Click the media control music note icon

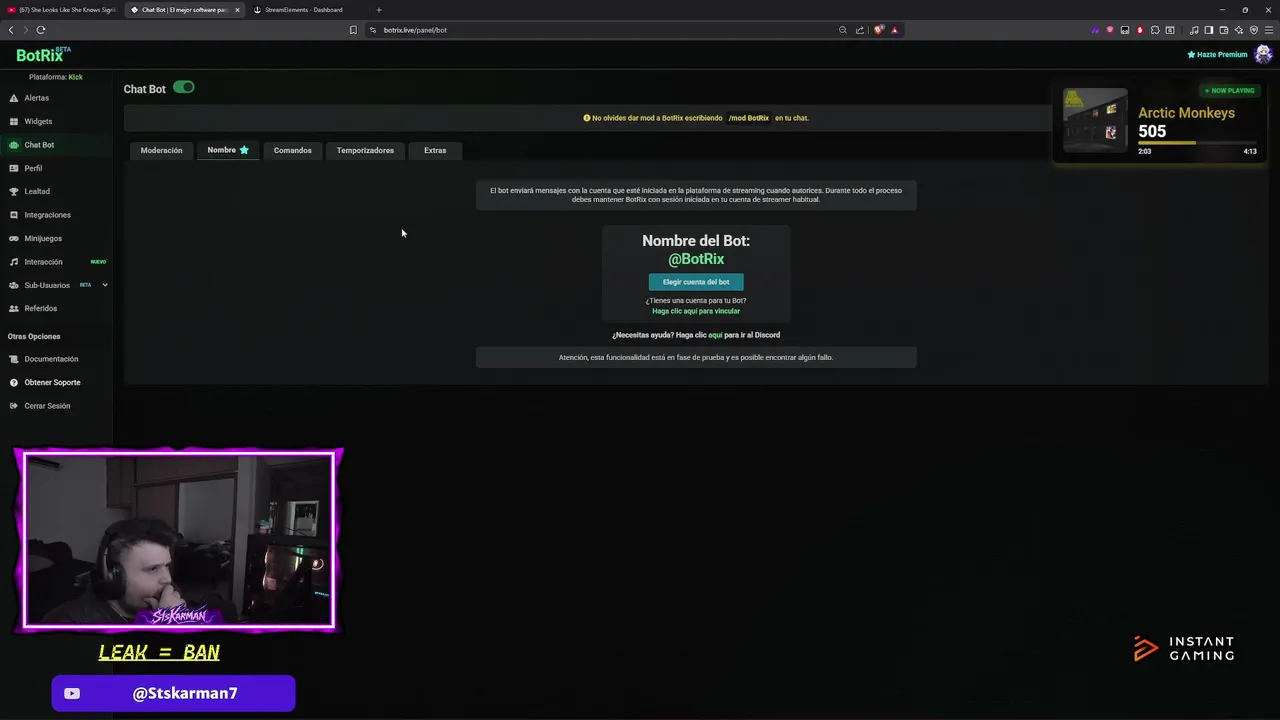tap(1194, 30)
